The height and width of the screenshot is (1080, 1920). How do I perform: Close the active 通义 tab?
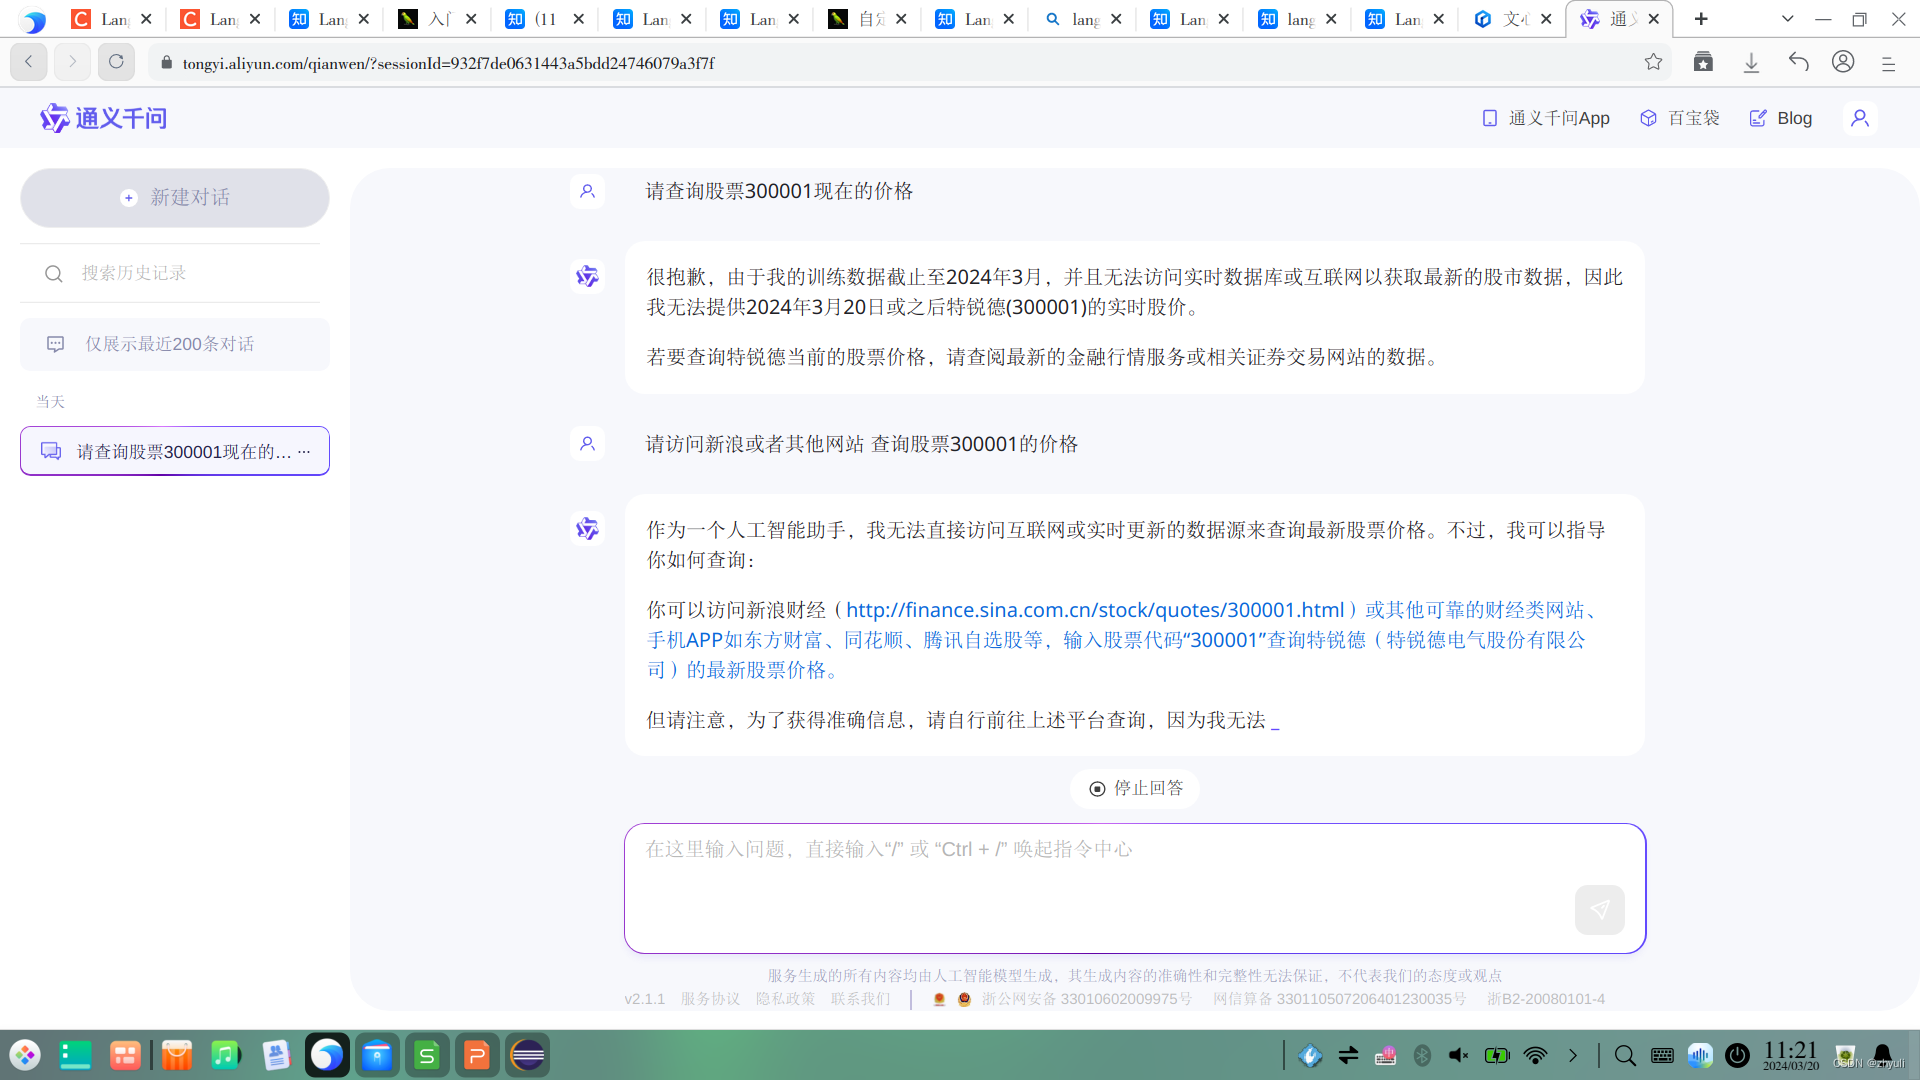click(x=1654, y=19)
